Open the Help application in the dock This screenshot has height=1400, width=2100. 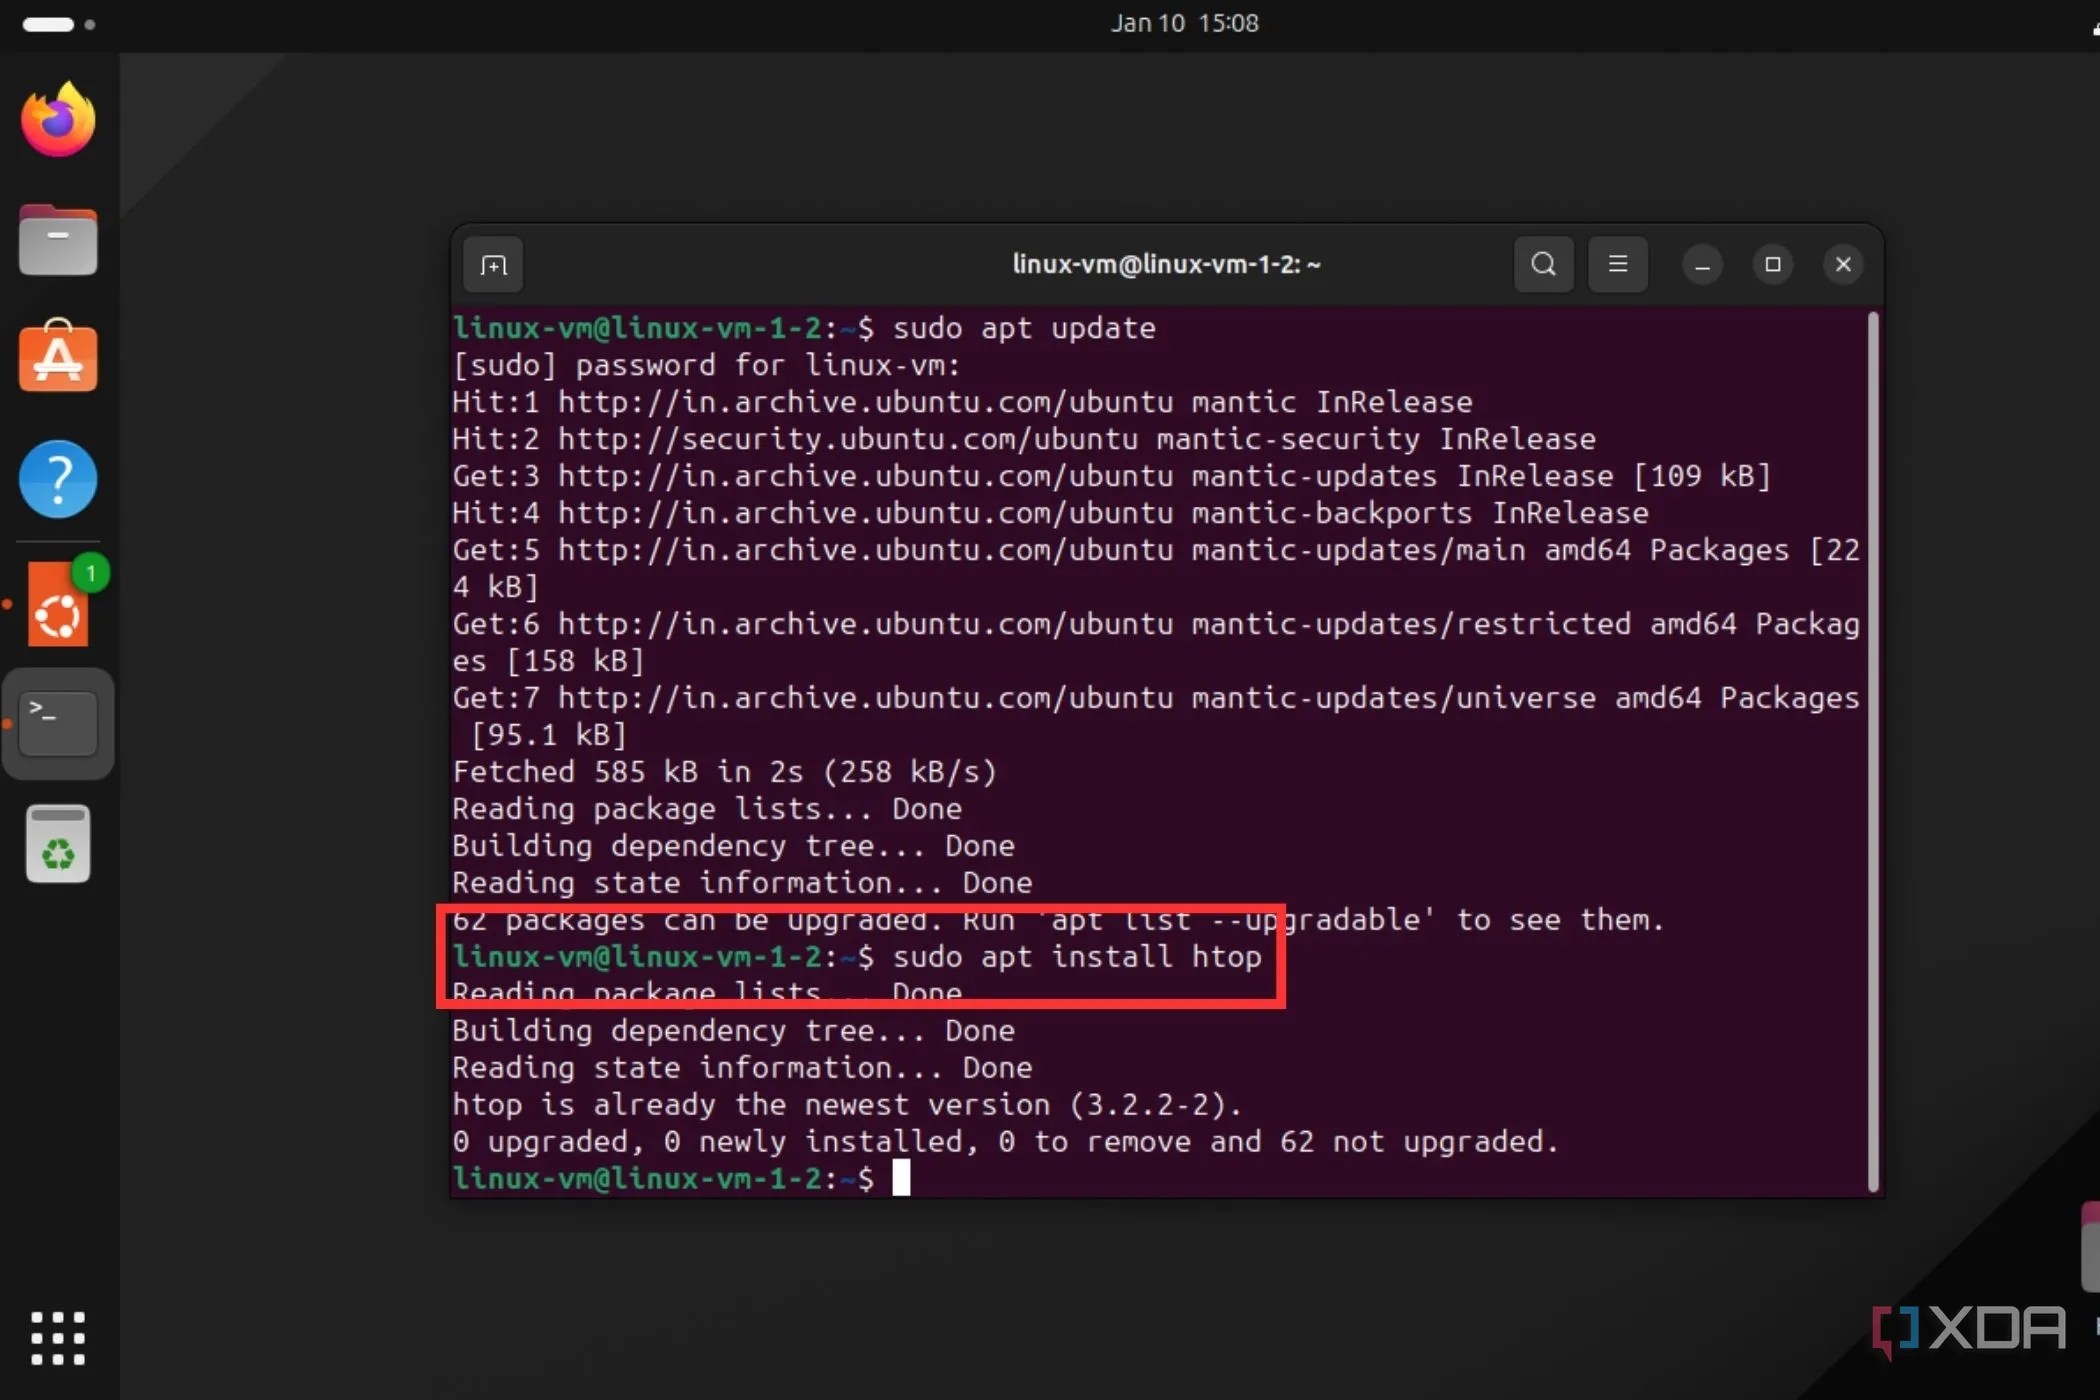(57, 480)
